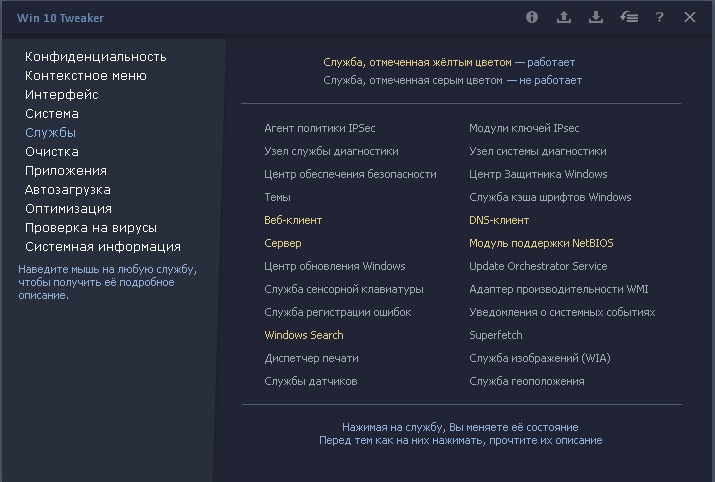Close the Win 10 Tweaker window
The image size is (715, 482).
[690, 17]
